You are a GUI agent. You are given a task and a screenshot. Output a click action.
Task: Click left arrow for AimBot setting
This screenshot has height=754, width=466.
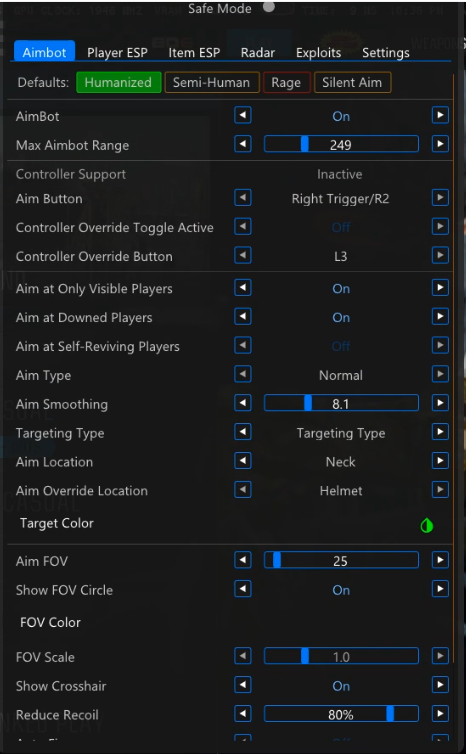[243, 115]
